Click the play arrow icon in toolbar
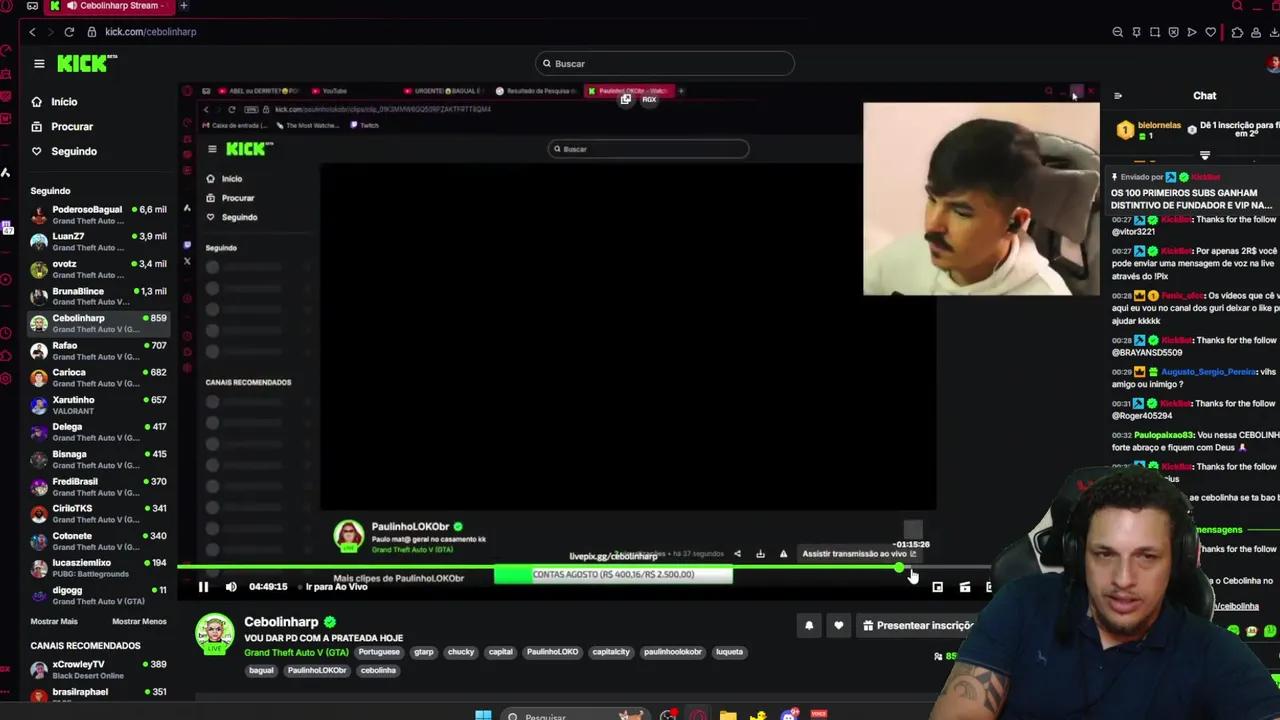The height and width of the screenshot is (720, 1280). pyautogui.click(x=1192, y=32)
